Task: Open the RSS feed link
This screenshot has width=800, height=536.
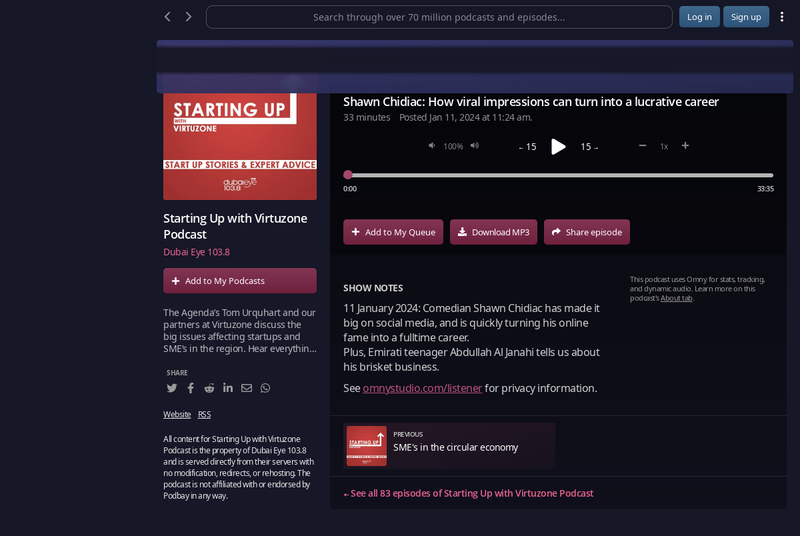Action: pos(204,415)
